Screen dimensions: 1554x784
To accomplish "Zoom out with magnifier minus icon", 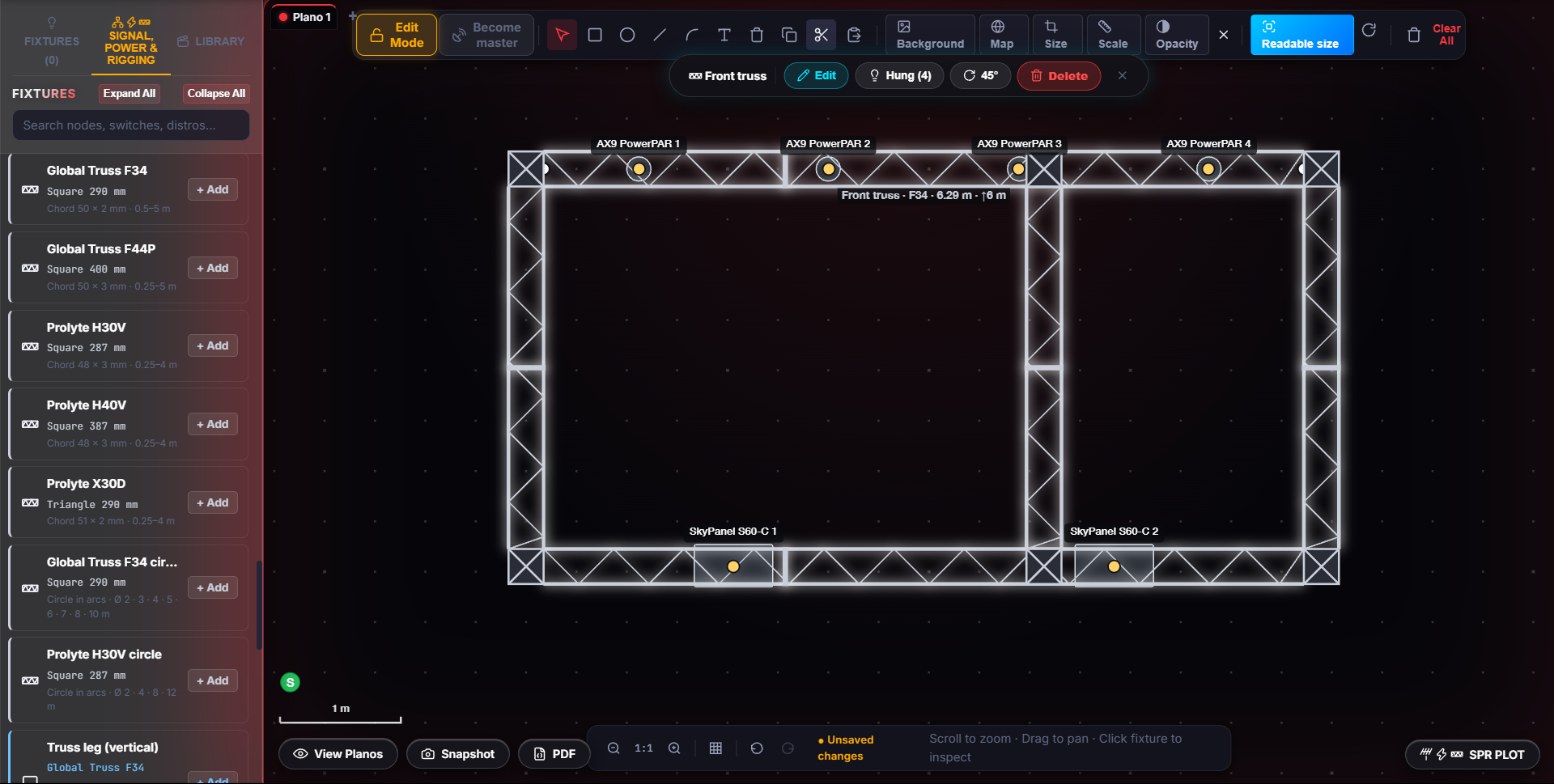I will pos(614,748).
